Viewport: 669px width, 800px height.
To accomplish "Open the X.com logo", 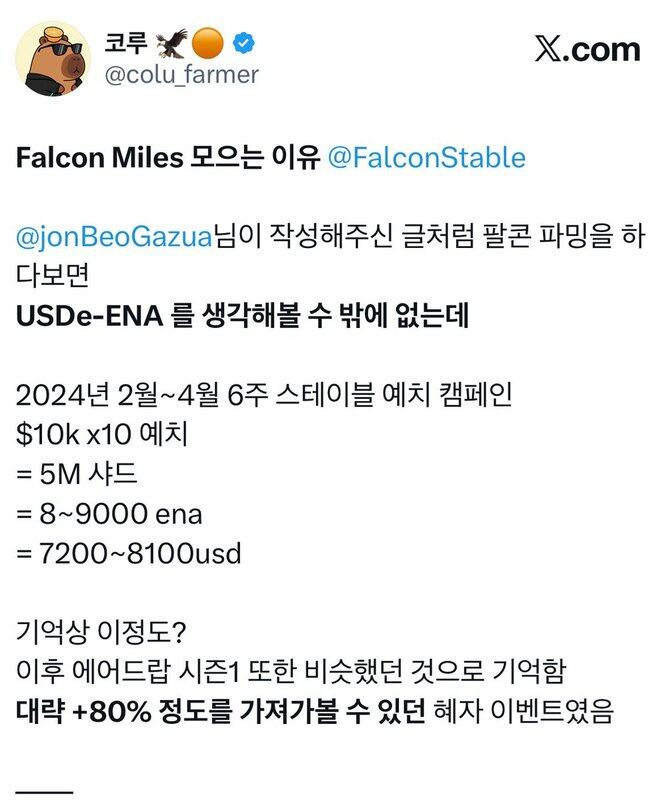I will click(x=587, y=49).
